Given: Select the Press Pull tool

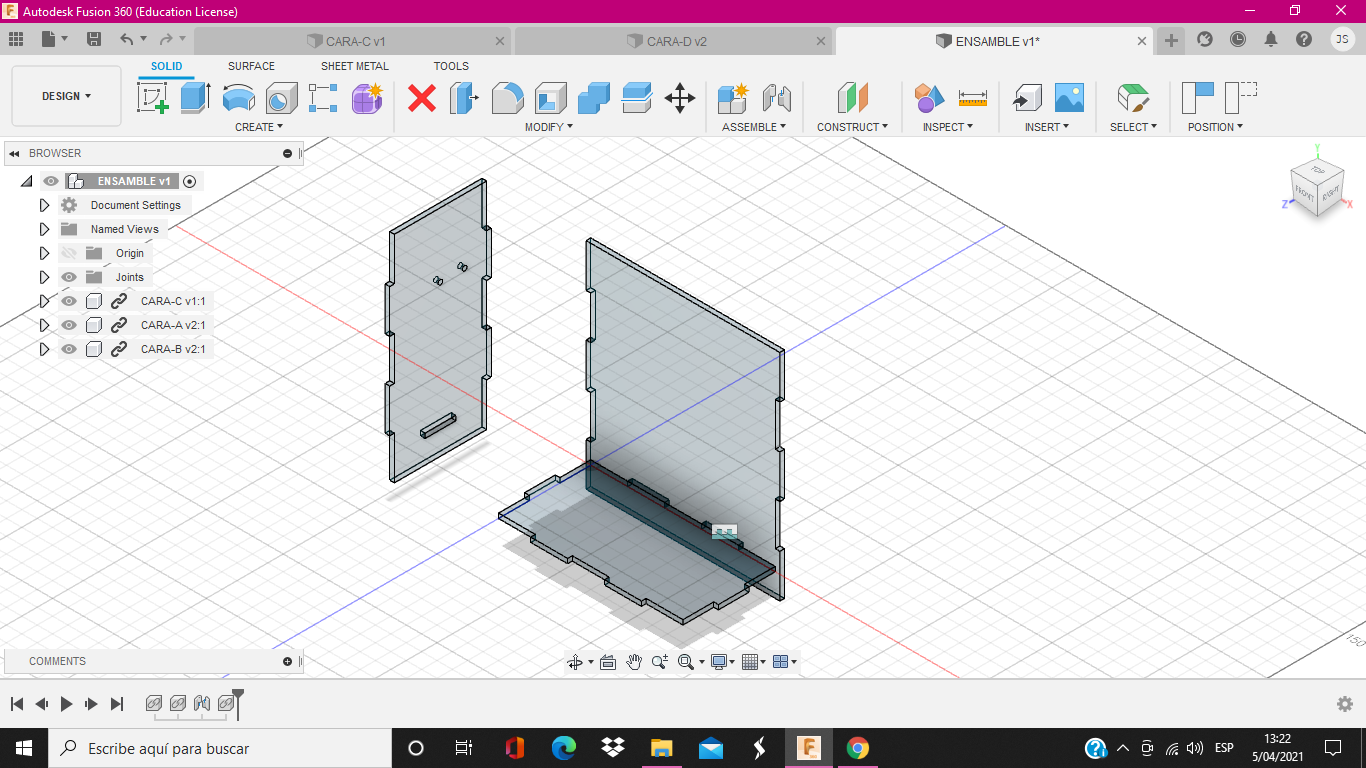Looking at the screenshot, I should pyautogui.click(x=465, y=98).
